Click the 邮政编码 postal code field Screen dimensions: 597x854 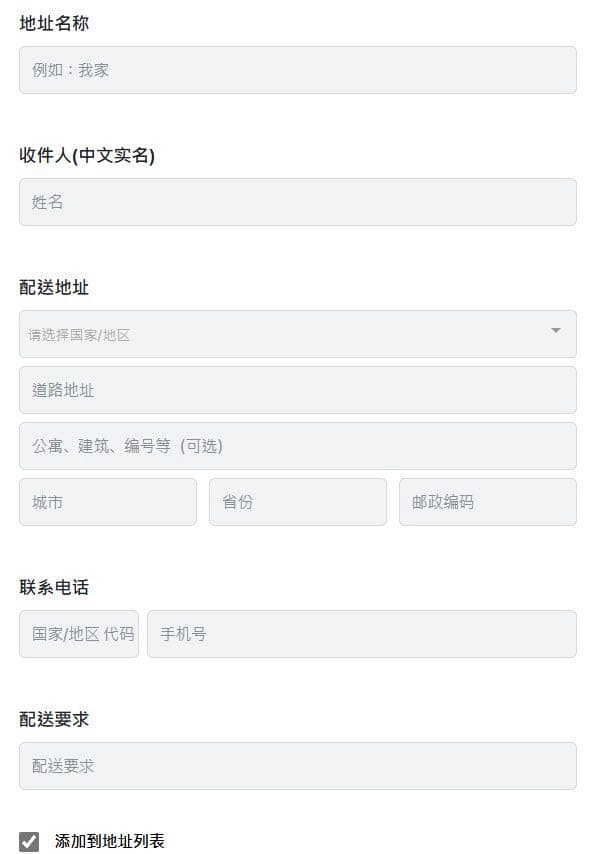(487, 502)
